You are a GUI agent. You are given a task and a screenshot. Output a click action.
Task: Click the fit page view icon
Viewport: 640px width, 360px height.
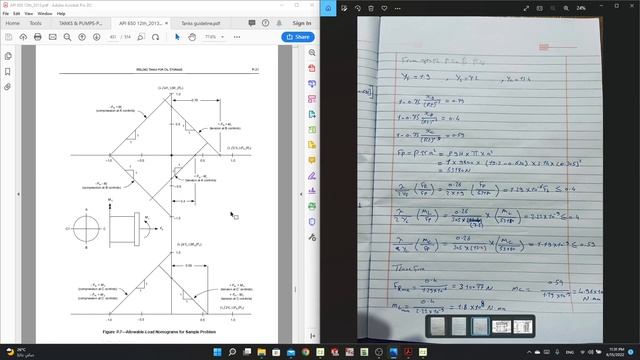click(141, 37)
